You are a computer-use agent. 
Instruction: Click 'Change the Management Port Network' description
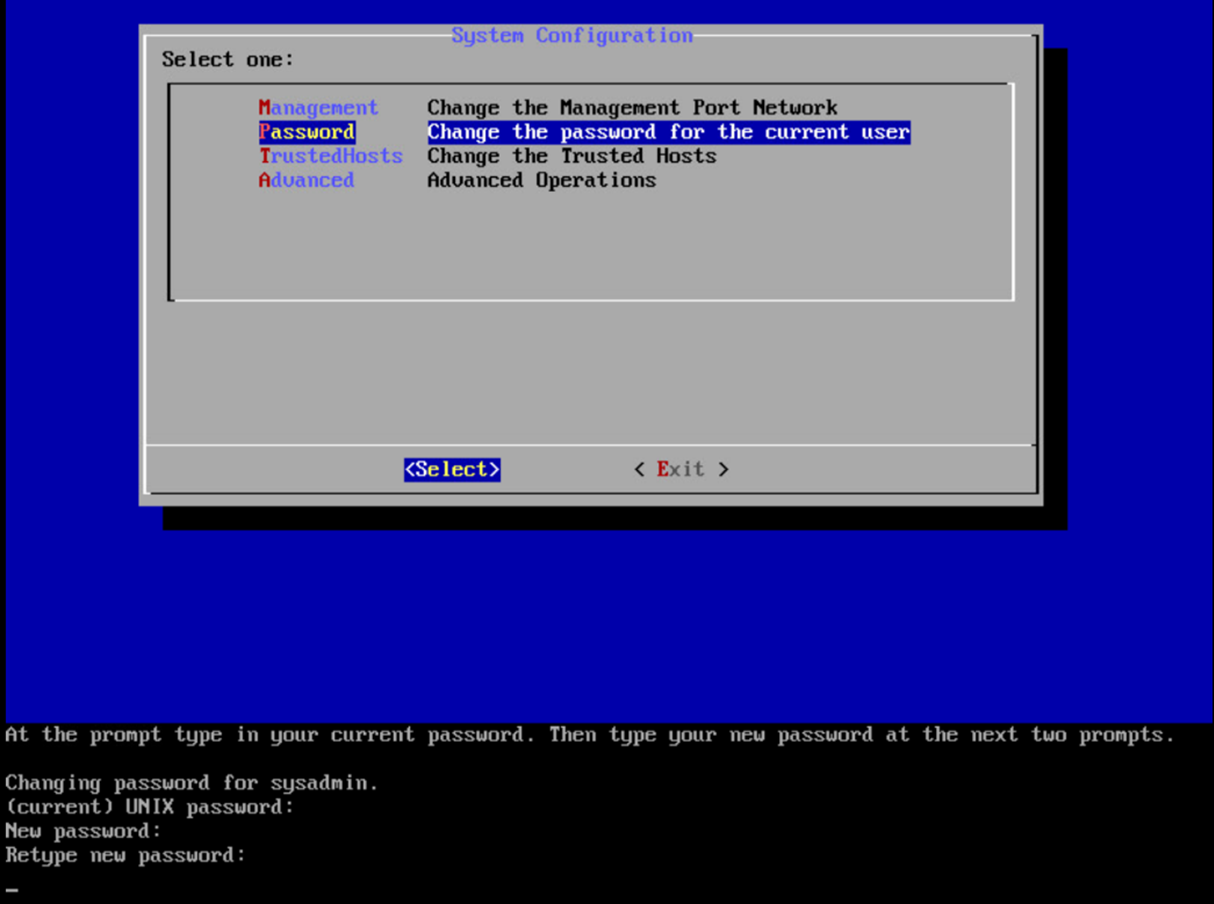632,108
